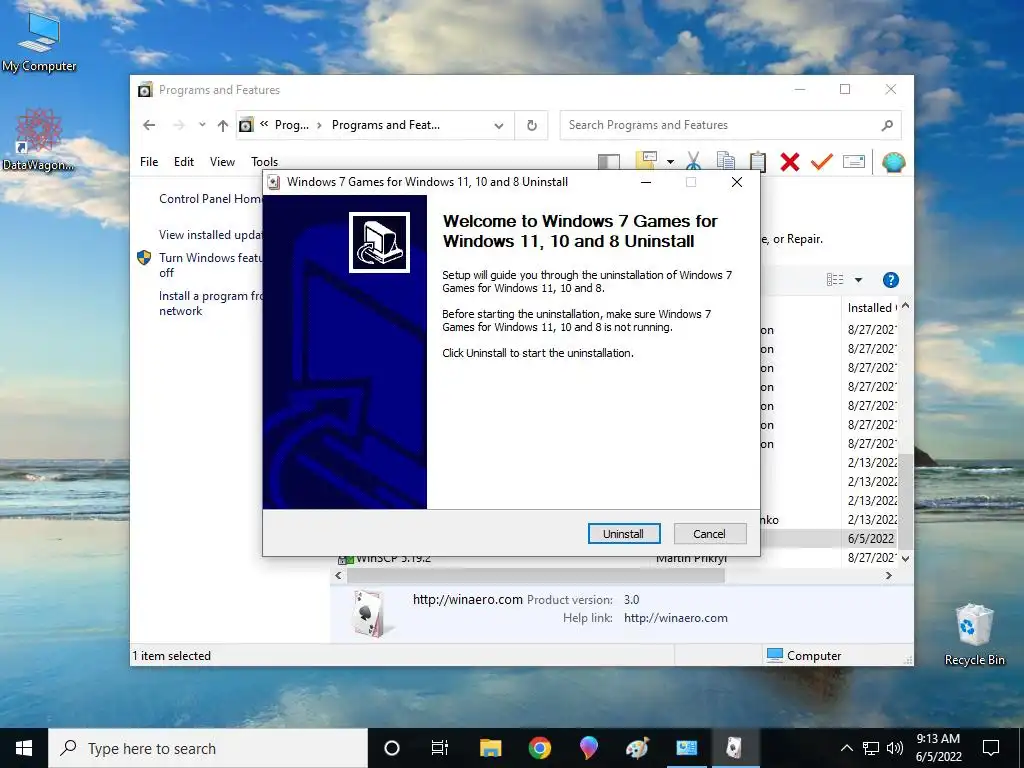
Task: Click the folder options toolbar icon
Action: pyautogui.click(x=646, y=161)
